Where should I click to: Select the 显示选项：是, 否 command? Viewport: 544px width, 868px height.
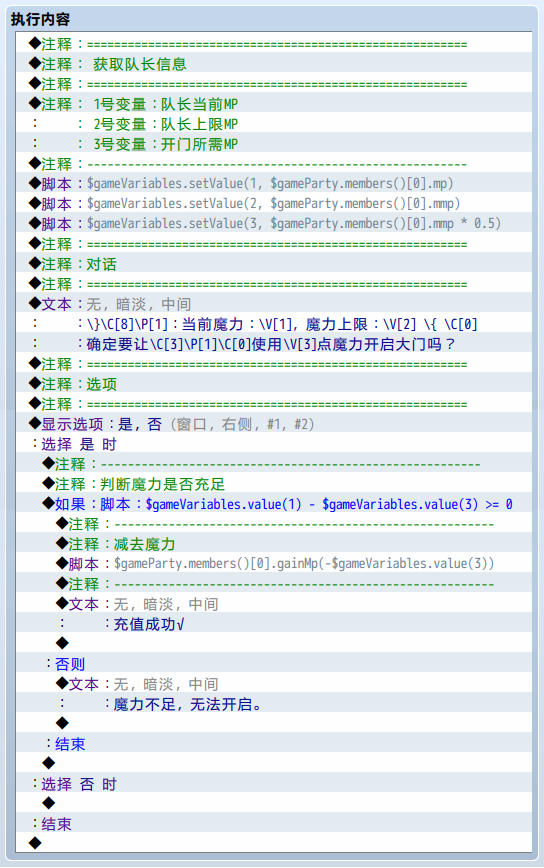click(274, 424)
